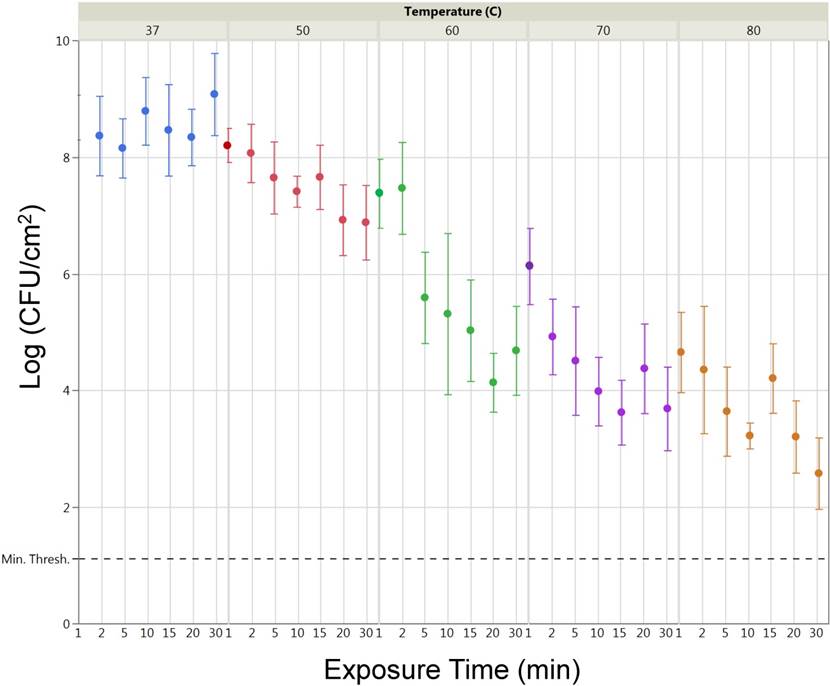Select the 37 temperature panel header
The width and height of the screenshot is (830, 686).
[152, 31]
